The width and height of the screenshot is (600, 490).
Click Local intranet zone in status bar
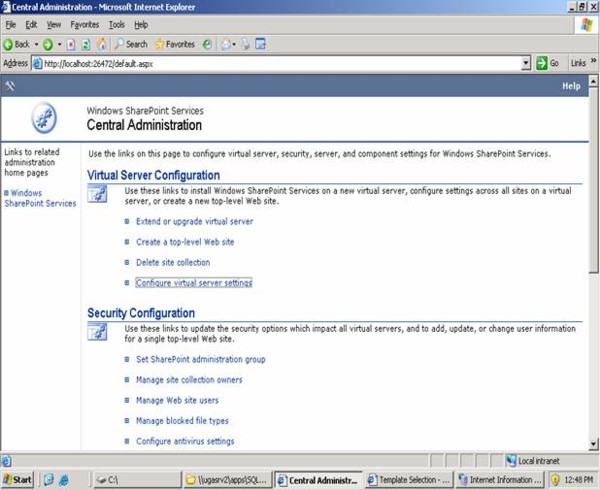tap(533, 461)
